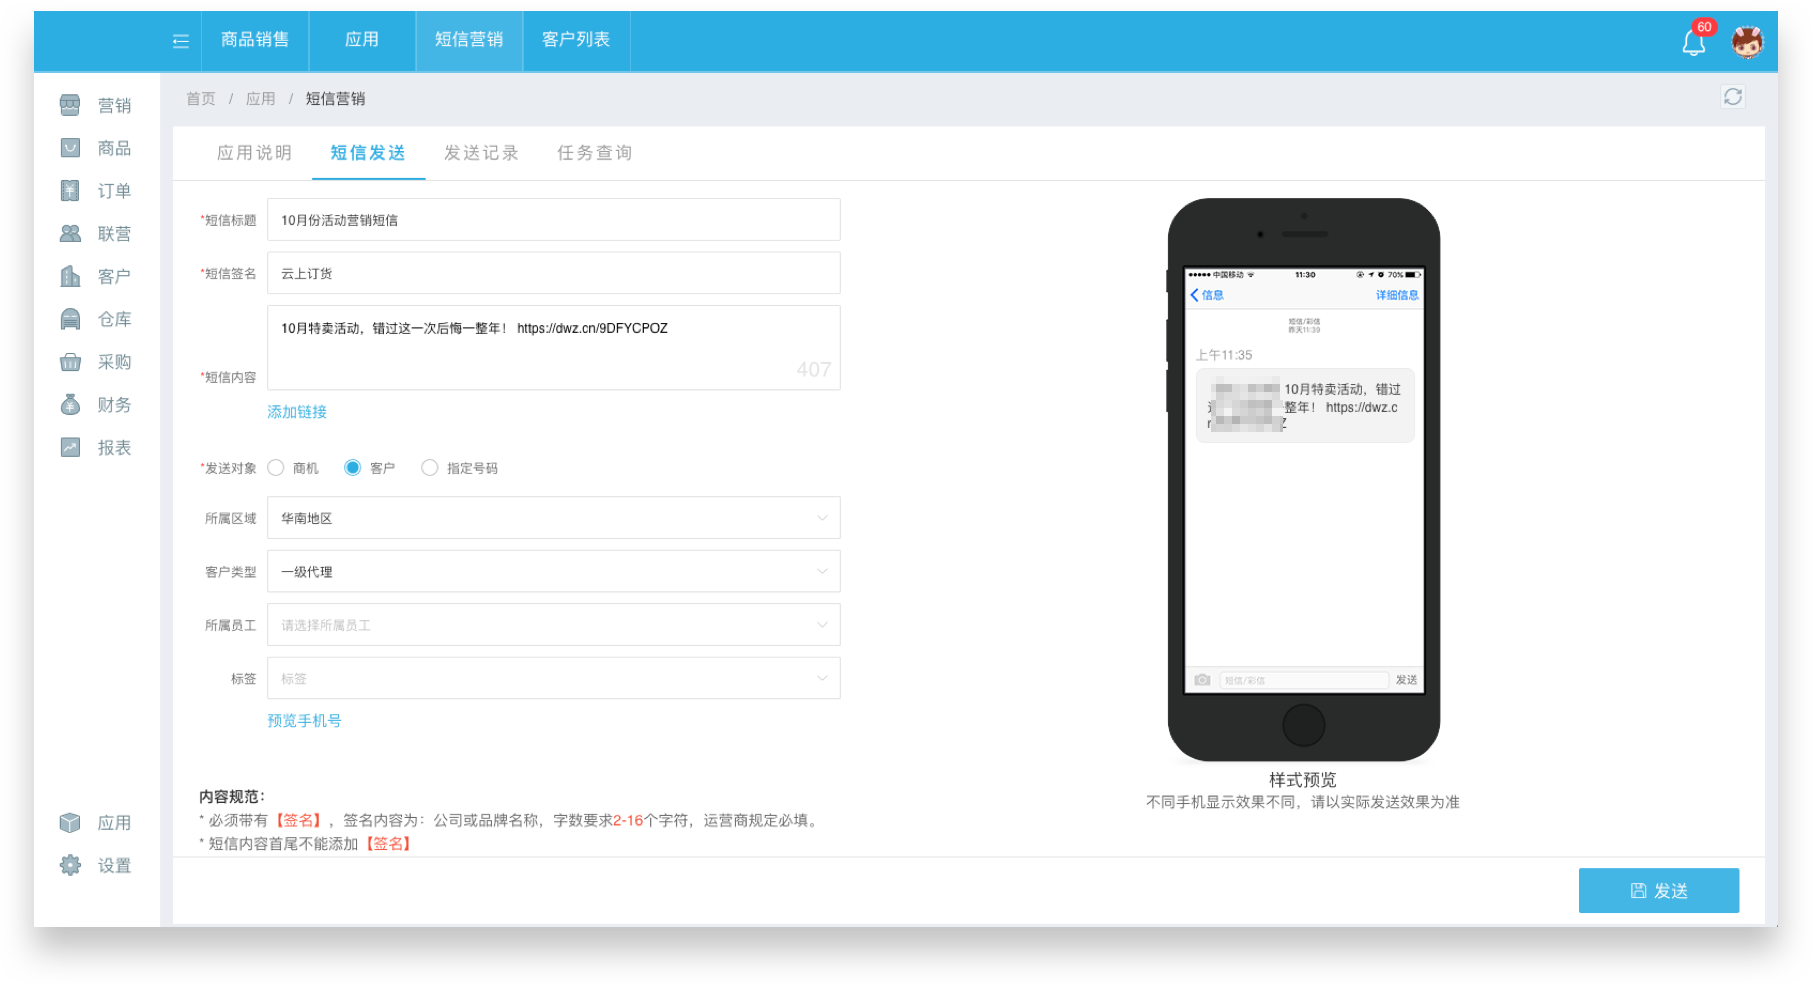Open the user avatar menu
1812x985 pixels.
(1747, 41)
